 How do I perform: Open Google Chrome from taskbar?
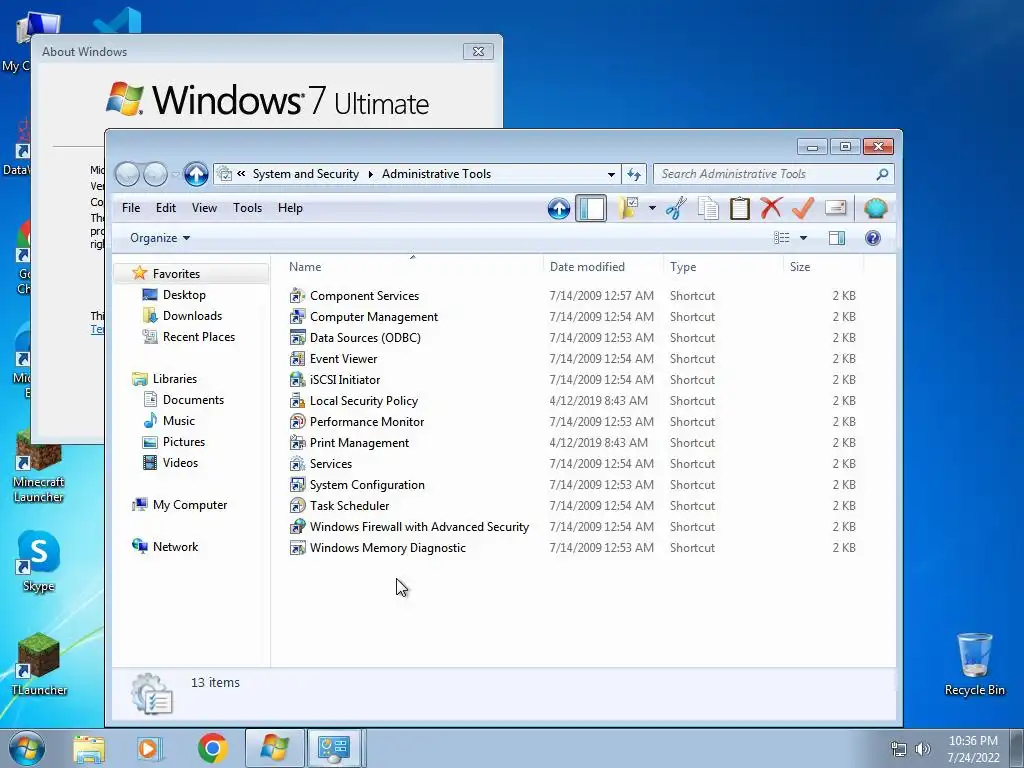212,748
